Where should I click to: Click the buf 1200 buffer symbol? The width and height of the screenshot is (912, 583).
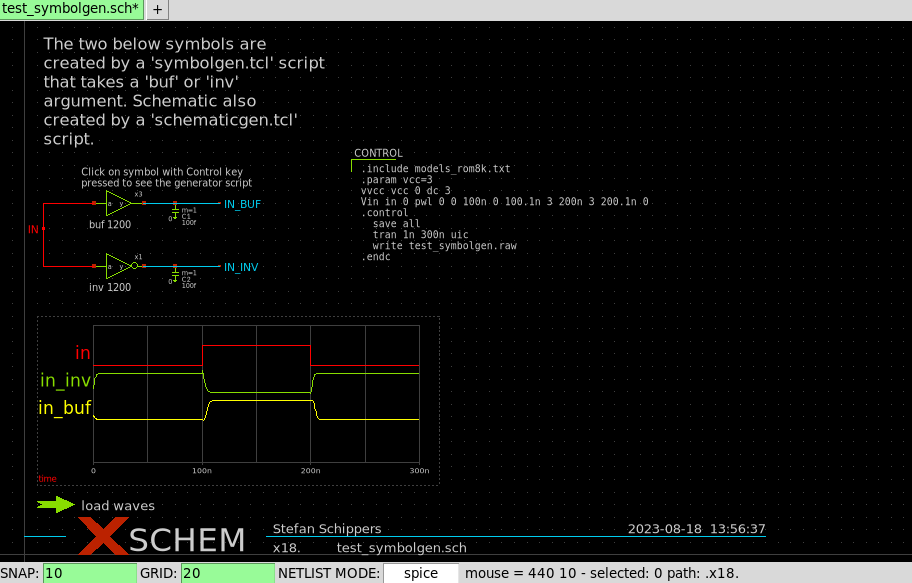119,203
